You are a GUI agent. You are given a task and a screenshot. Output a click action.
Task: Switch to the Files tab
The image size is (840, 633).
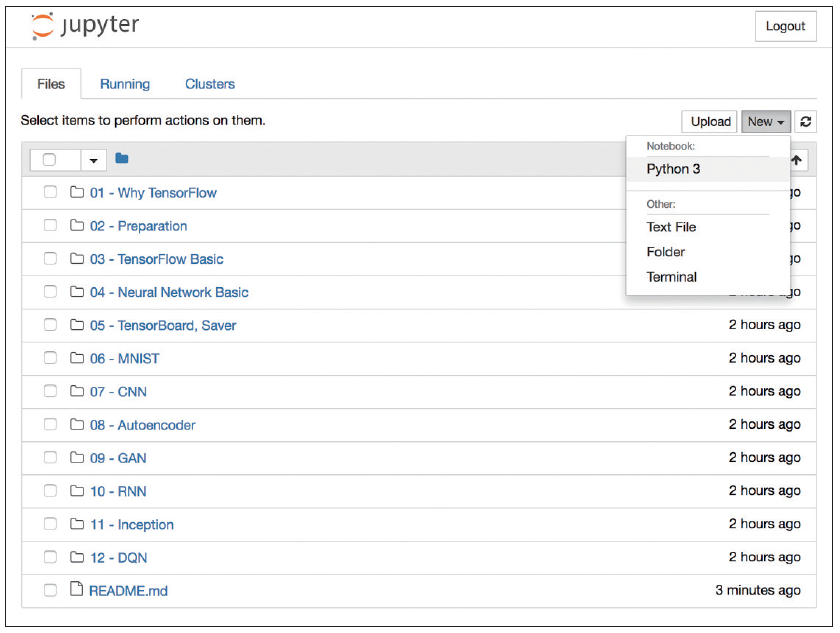51,84
